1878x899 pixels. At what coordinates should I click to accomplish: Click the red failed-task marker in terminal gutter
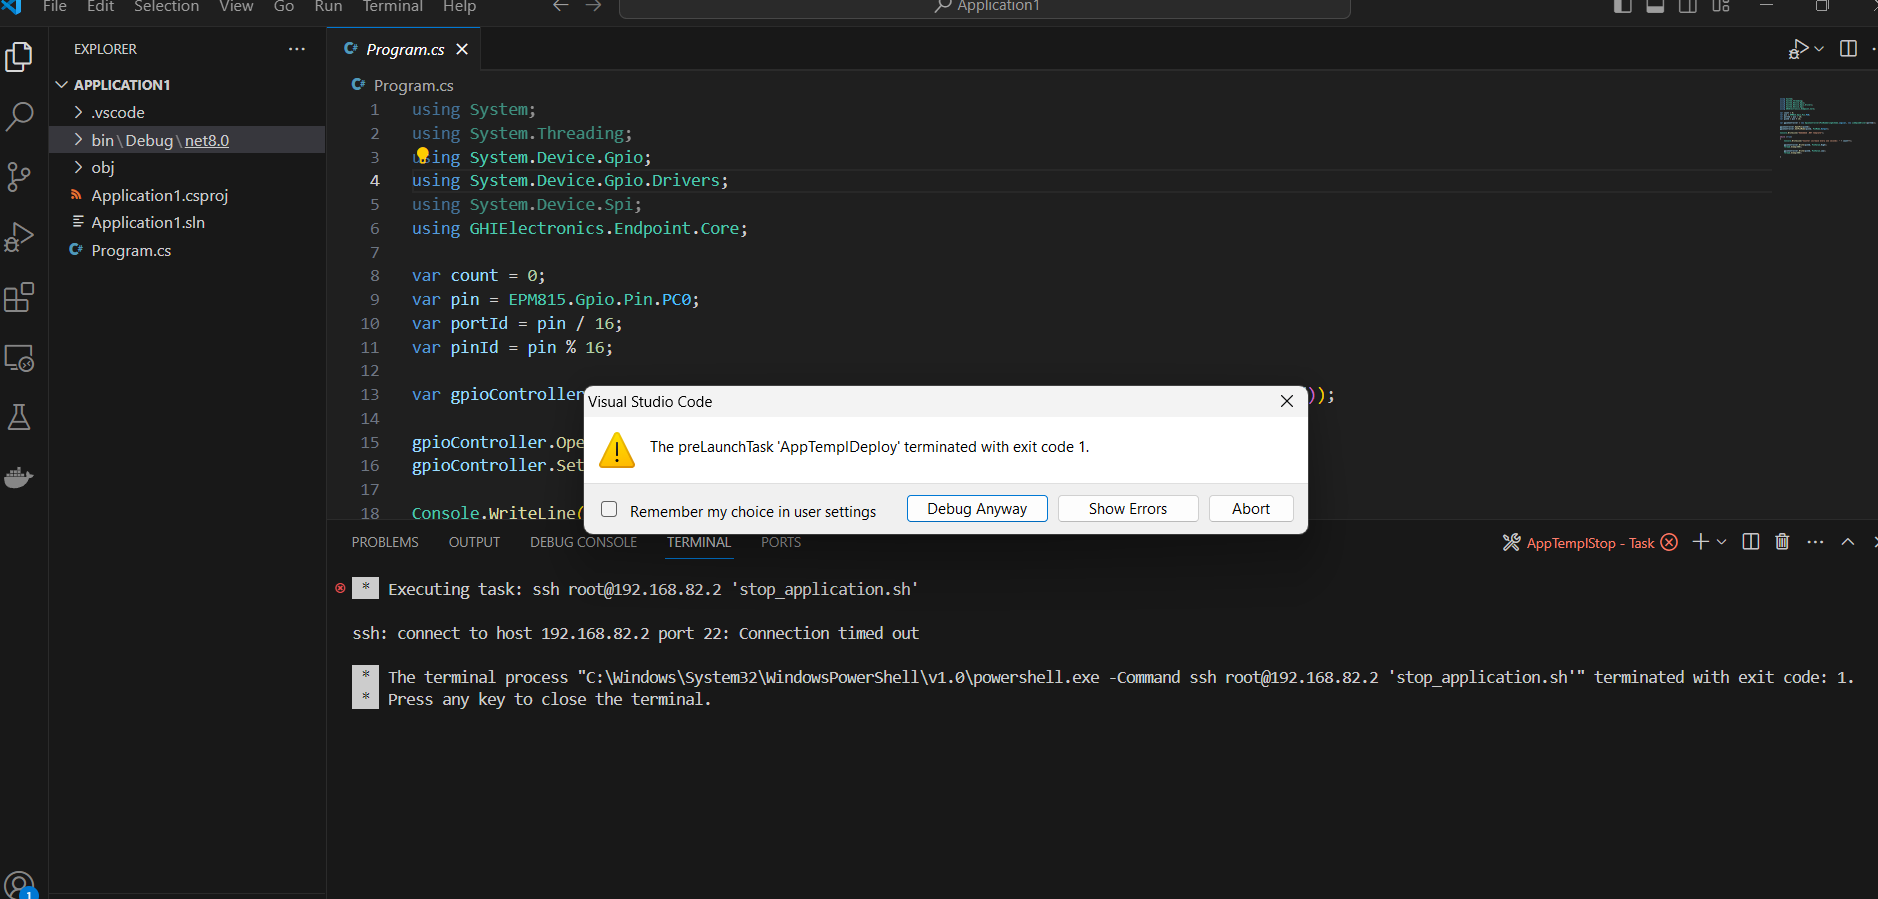point(340,588)
